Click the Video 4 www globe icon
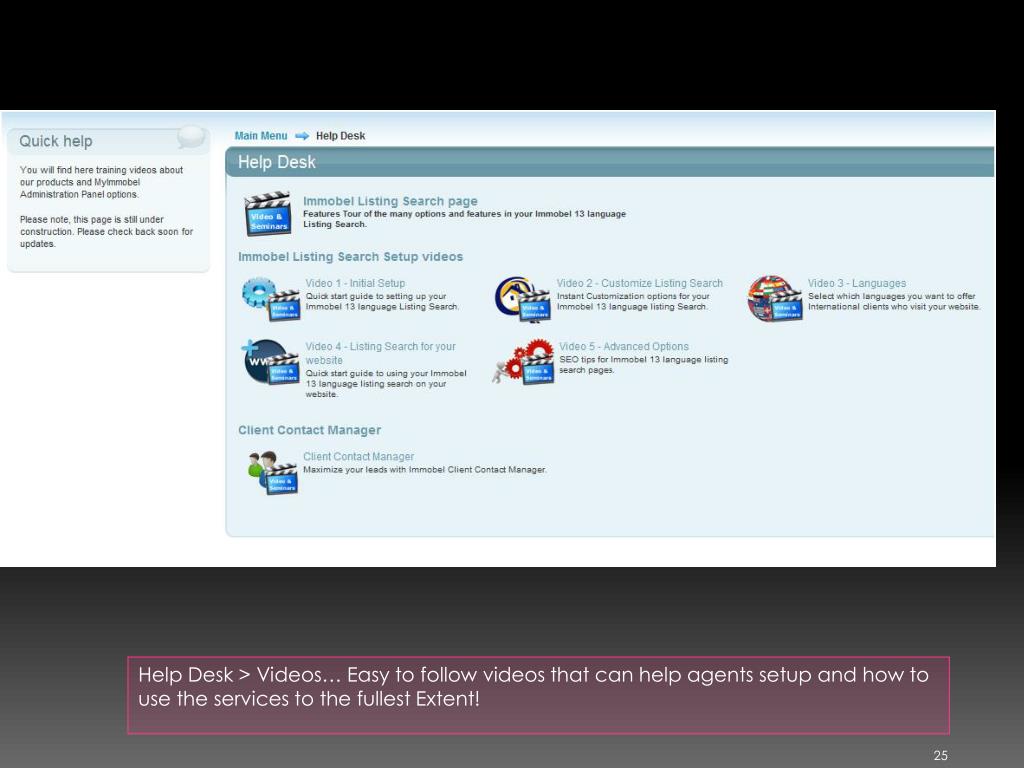The width and height of the screenshot is (1024, 768). click(x=272, y=362)
